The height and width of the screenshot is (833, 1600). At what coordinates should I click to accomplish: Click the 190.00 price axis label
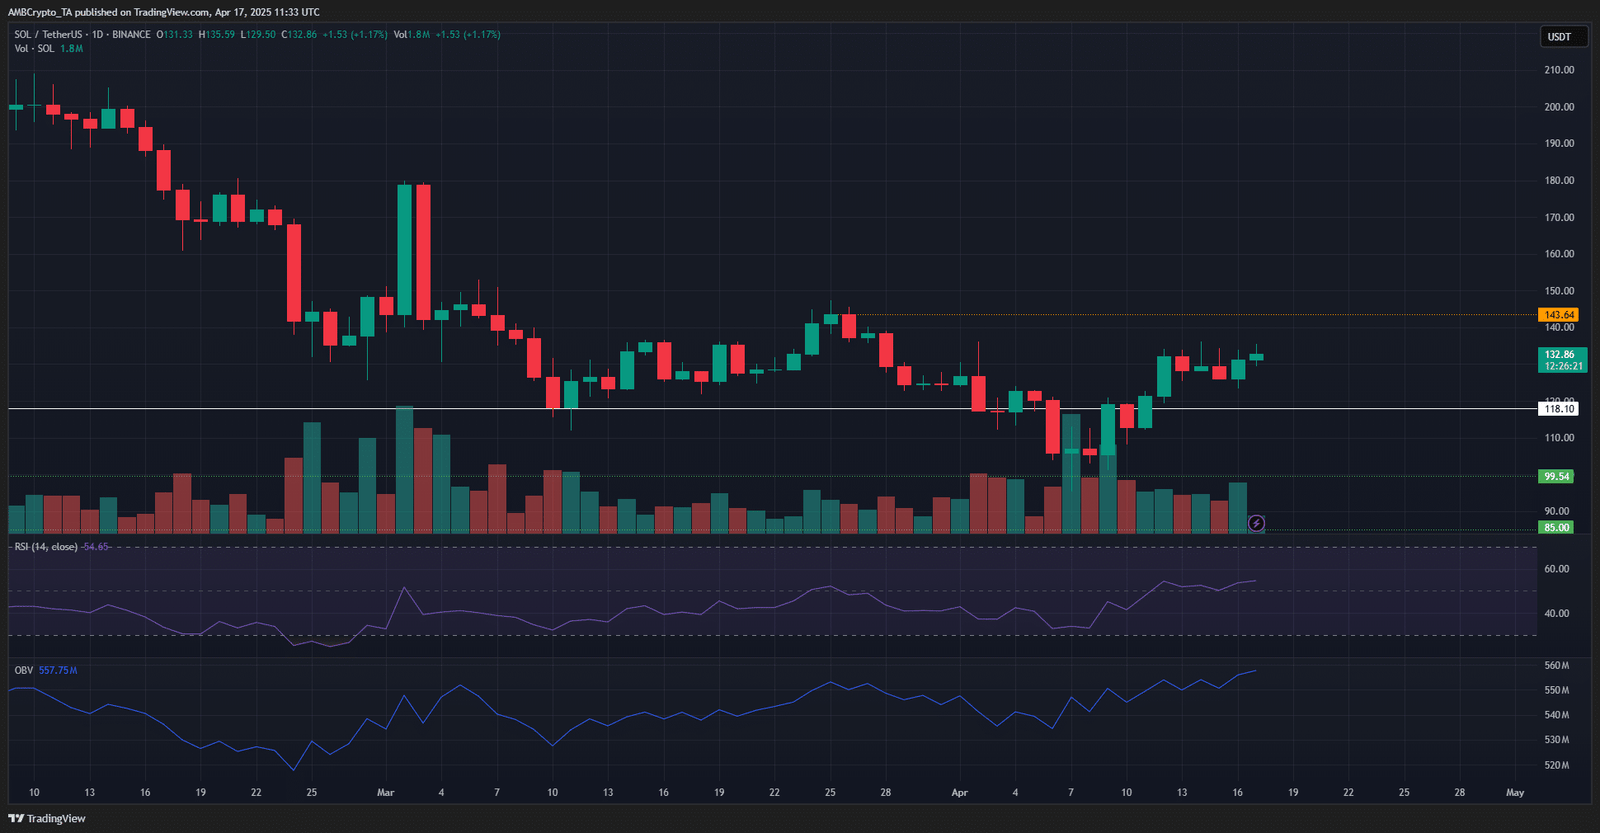tap(1559, 143)
